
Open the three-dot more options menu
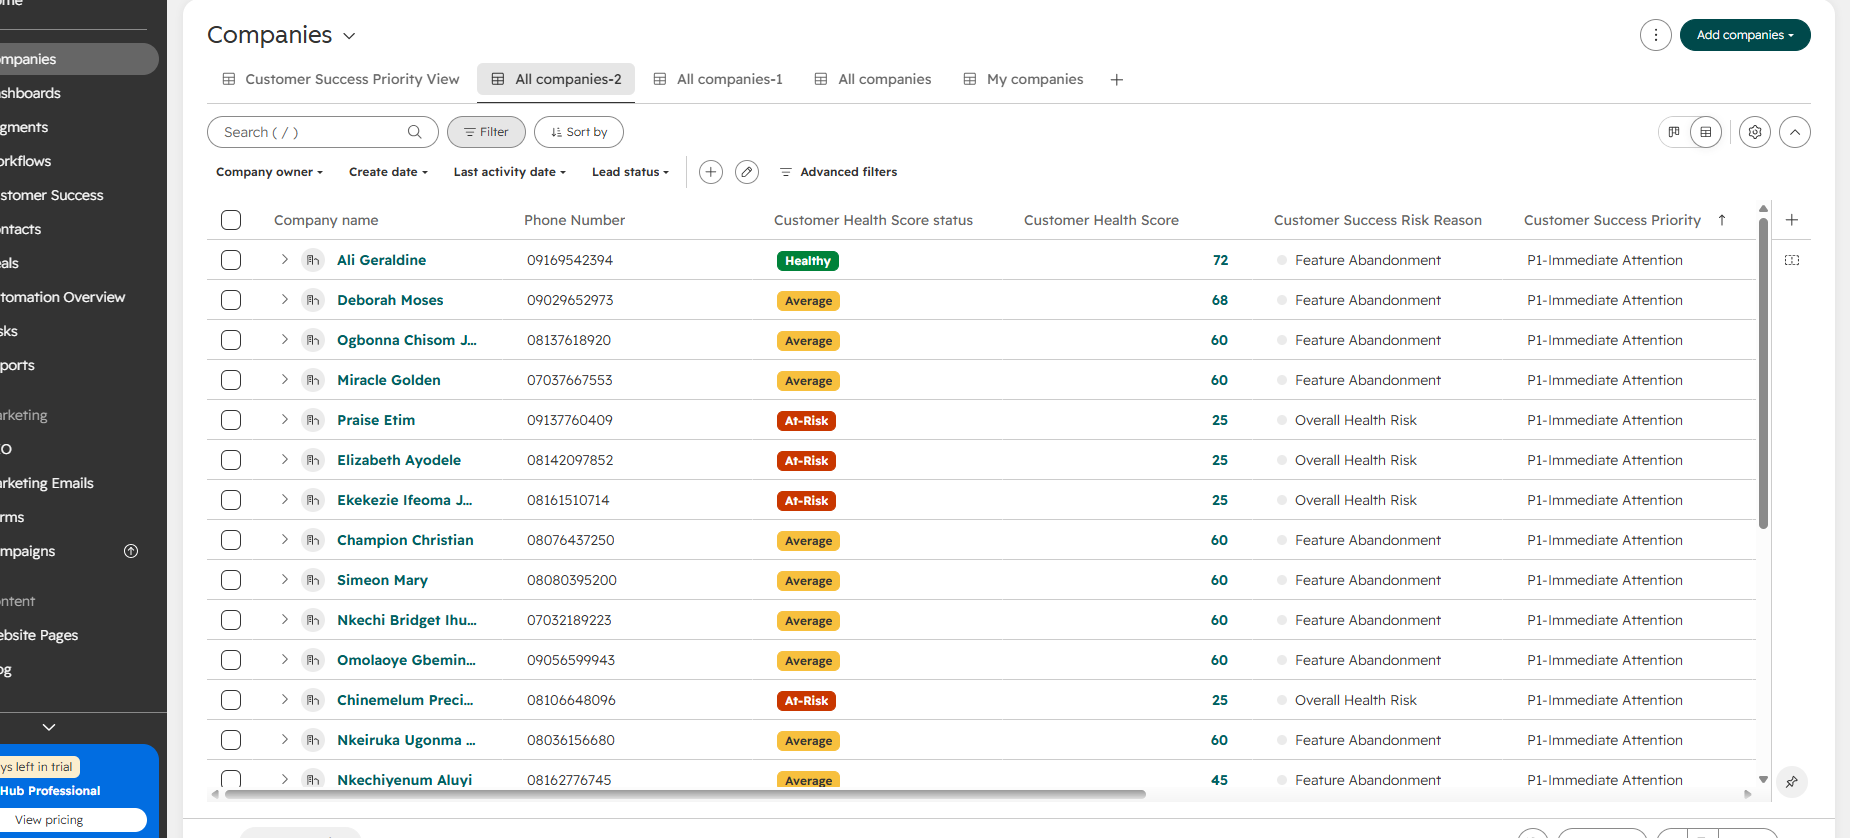pyautogui.click(x=1656, y=35)
